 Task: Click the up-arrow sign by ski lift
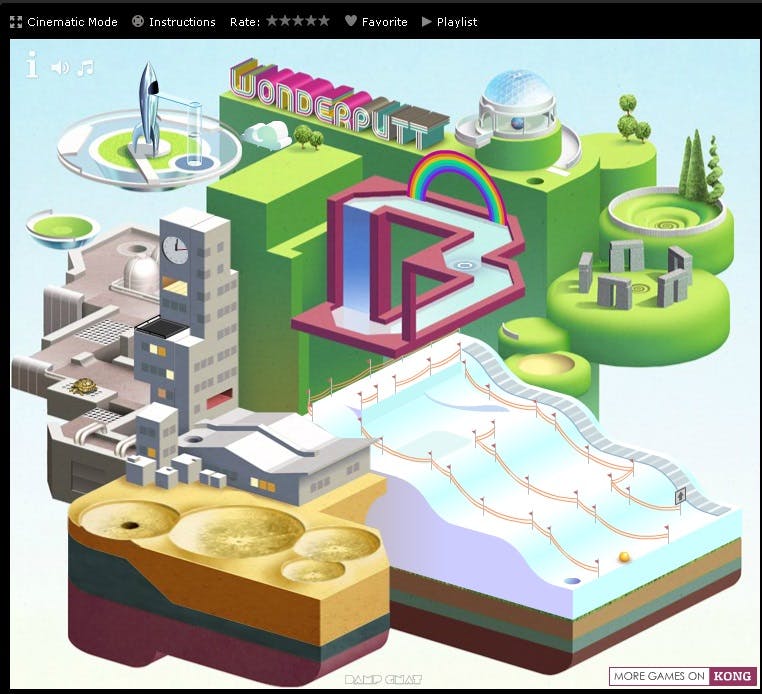point(680,496)
